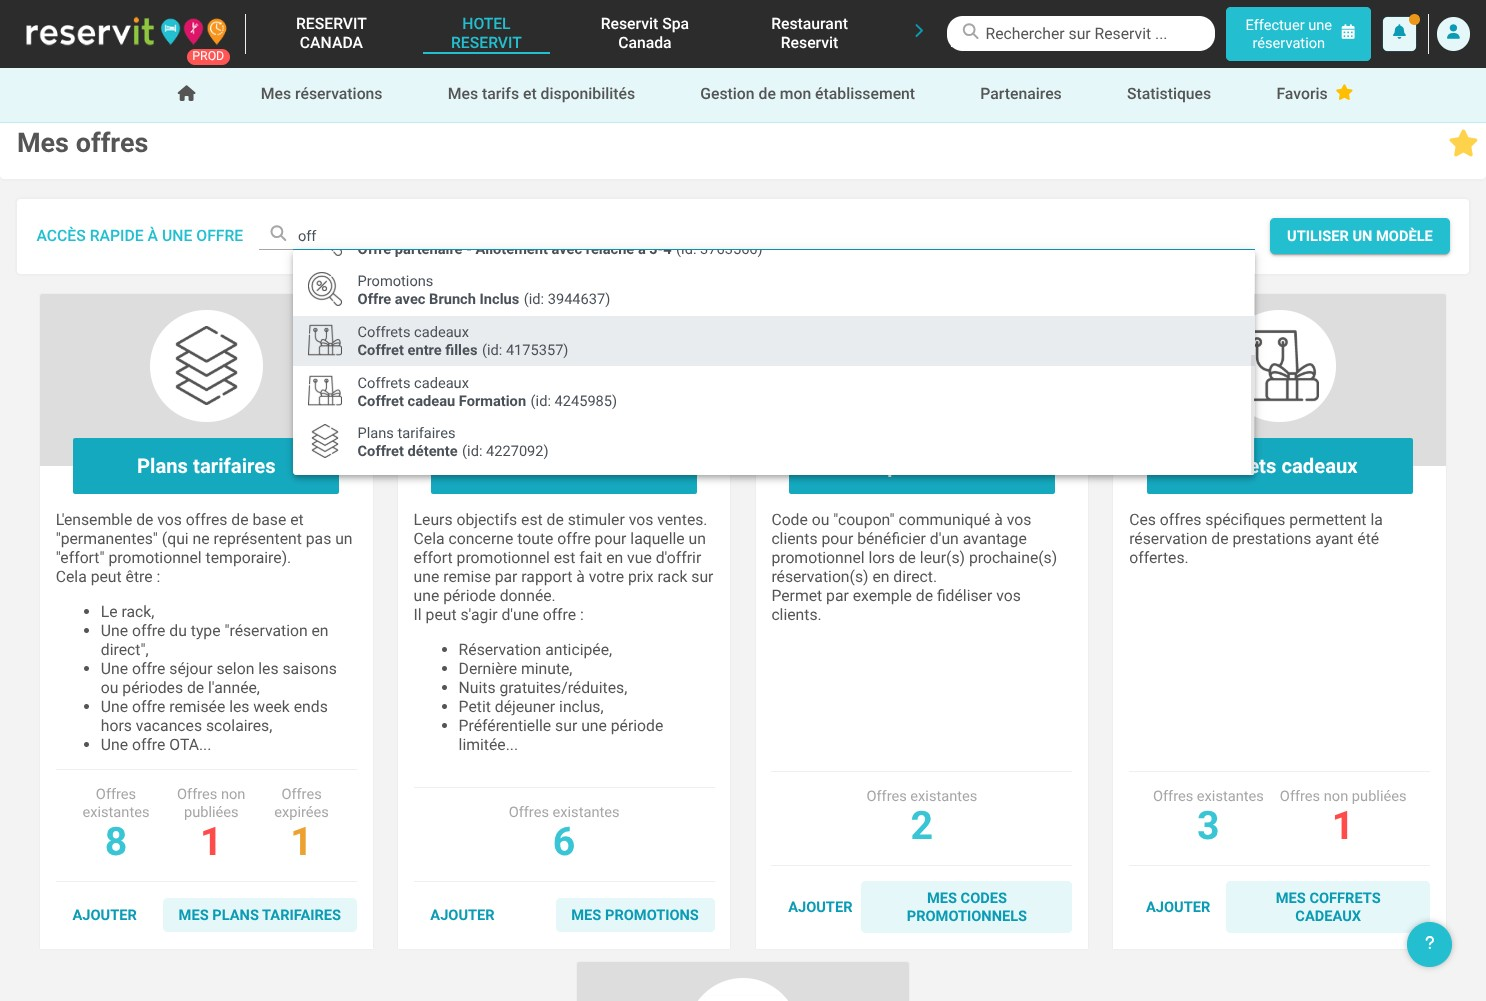Viewport: 1486px width, 1001px height.
Task: Click the 2 existing promo codes count
Action: point(922,826)
